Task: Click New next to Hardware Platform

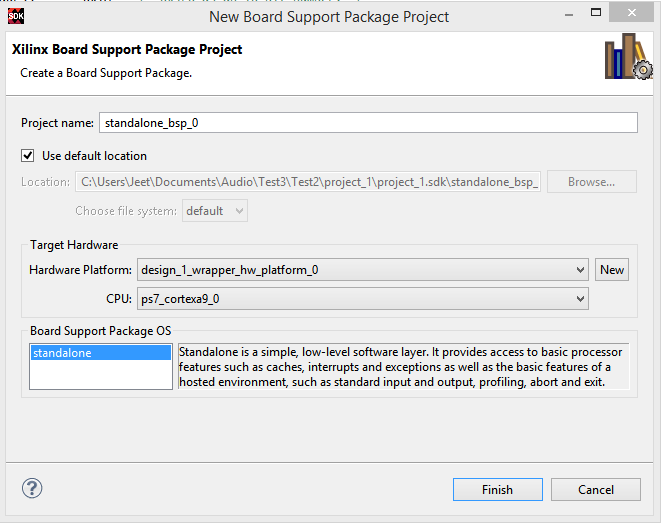Action: click(x=612, y=270)
